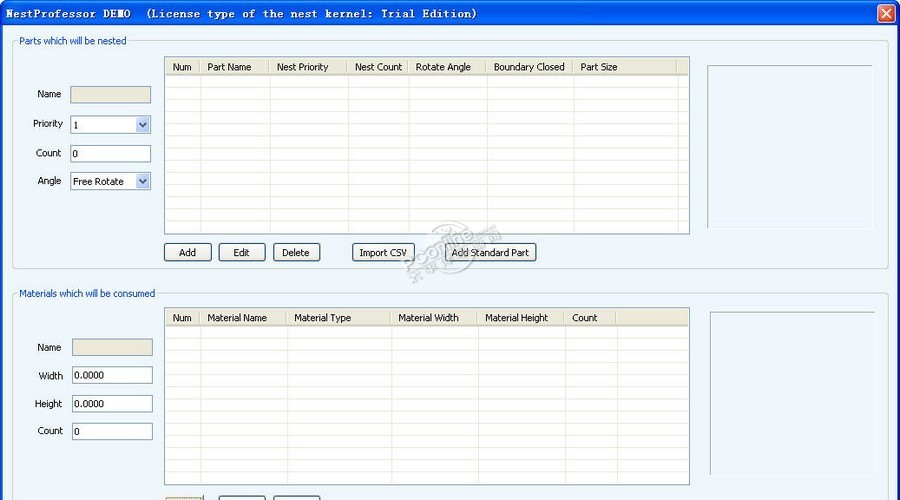Viewport: 900px width, 500px height.
Task: Click the Material Name column header
Action: [x=243, y=318]
